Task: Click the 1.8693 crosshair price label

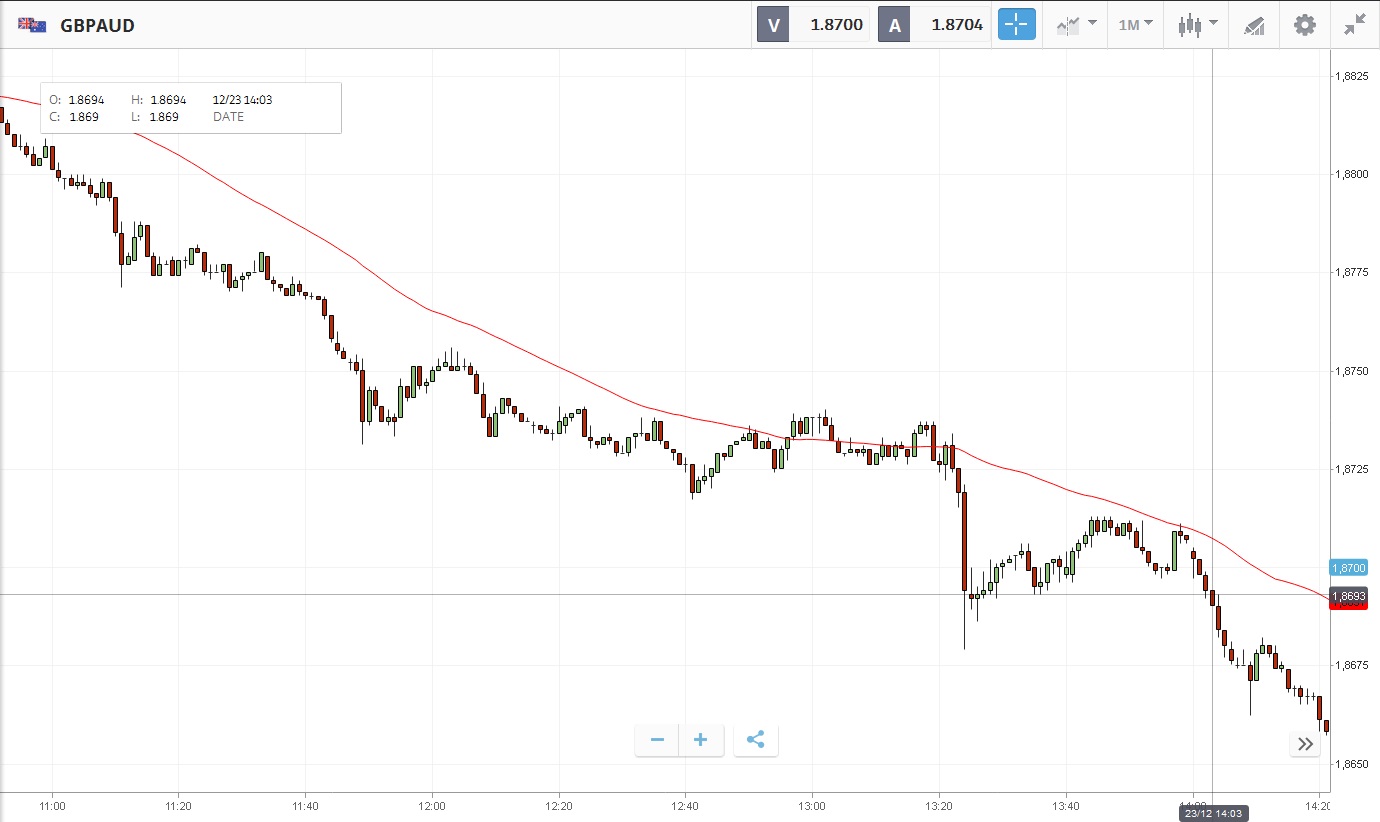Action: tap(1347, 596)
